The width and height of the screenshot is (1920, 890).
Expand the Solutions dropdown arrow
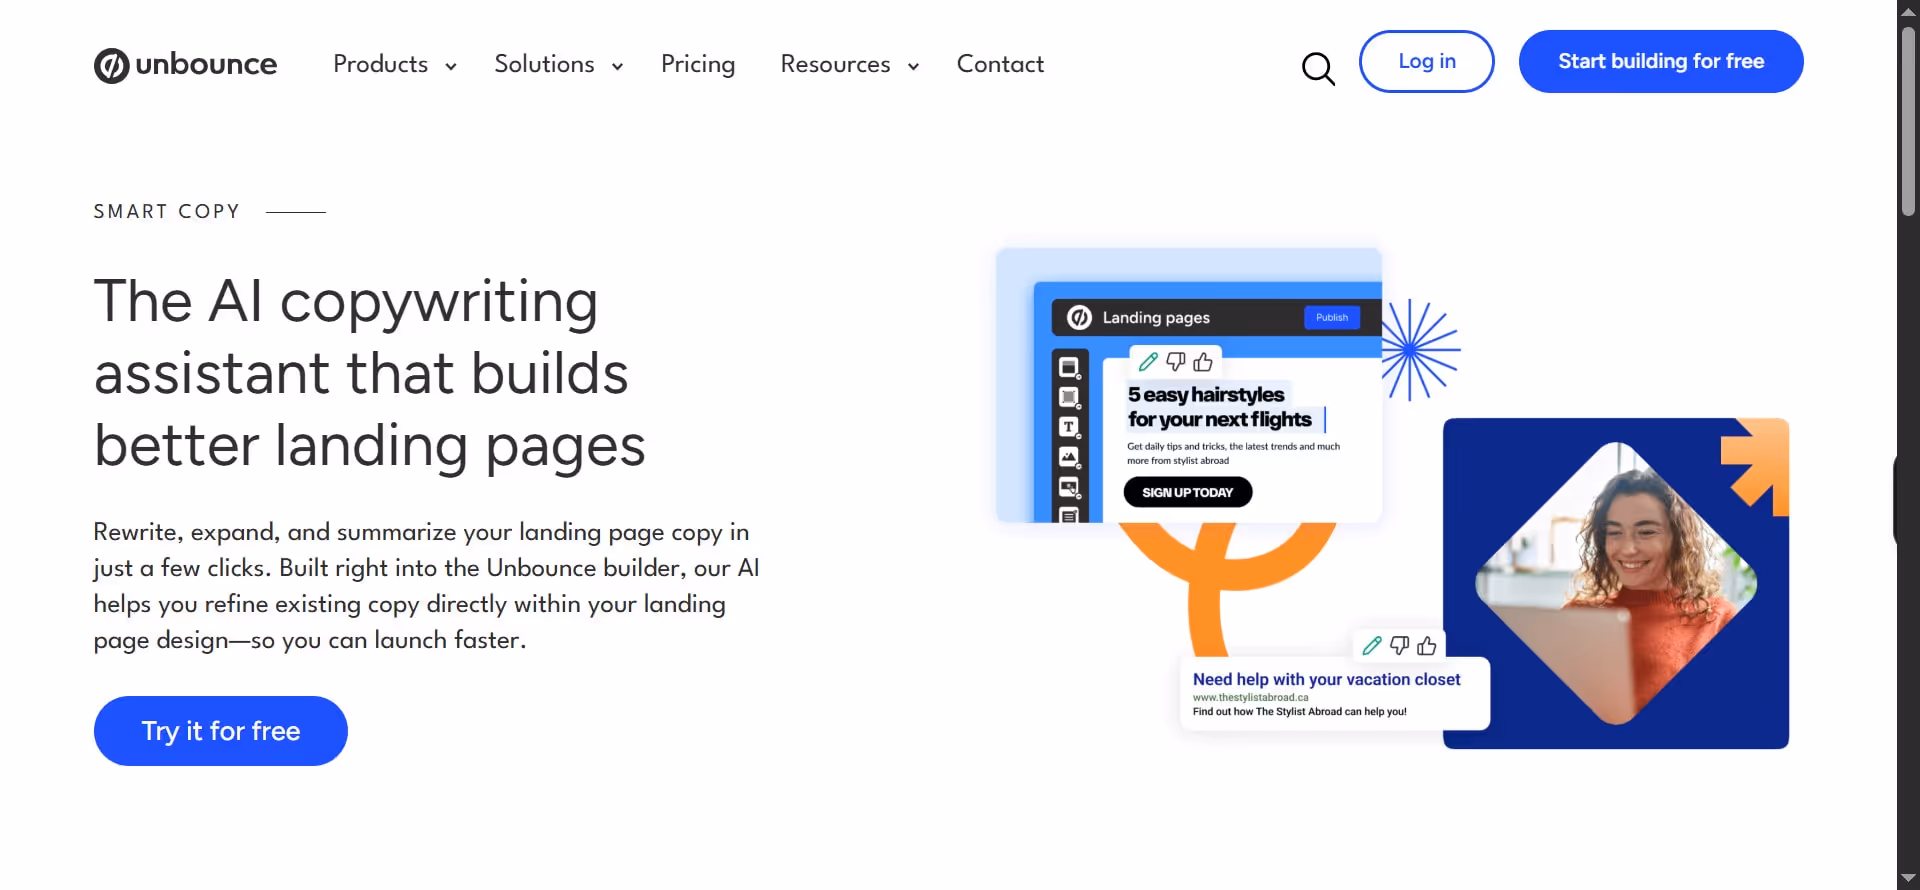[x=618, y=67]
